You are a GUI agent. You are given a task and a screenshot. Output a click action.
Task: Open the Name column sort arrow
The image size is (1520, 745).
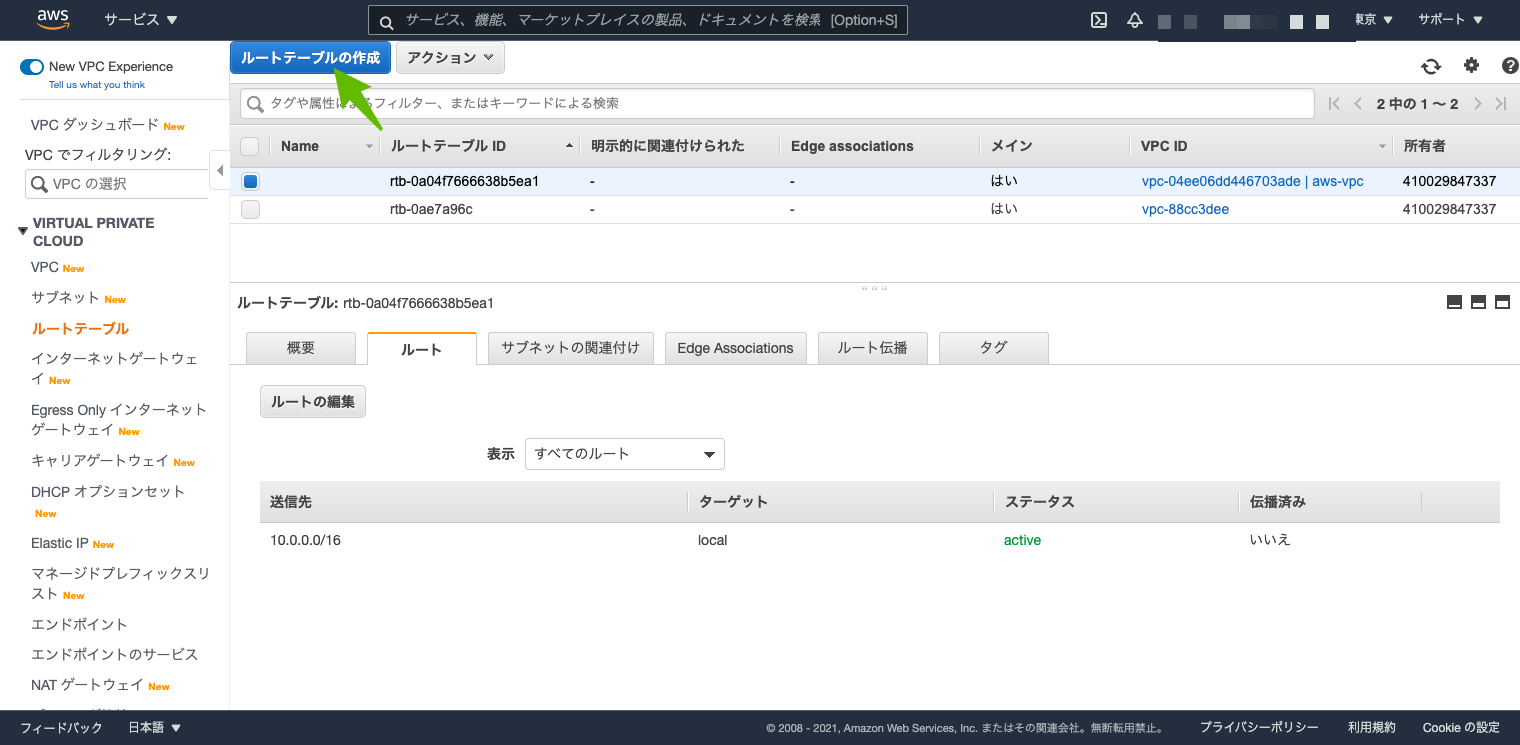[x=369, y=147]
